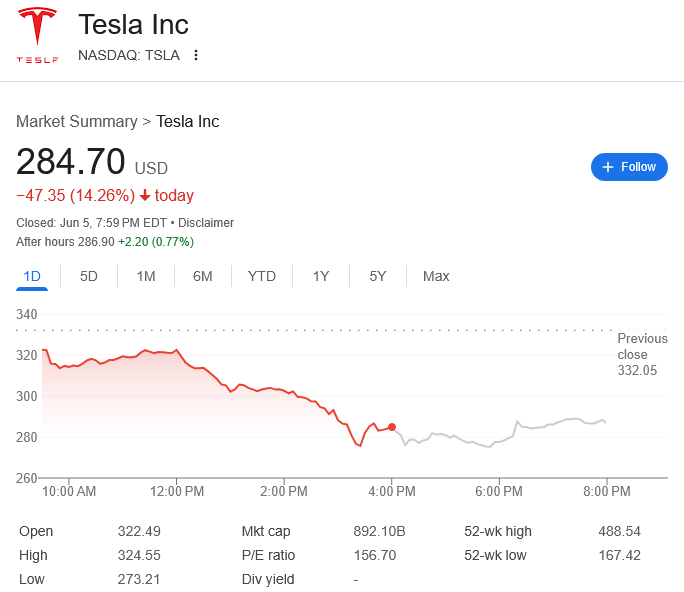Show the Max range chart
Image resolution: width=684 pixels, height=592 pixels.
tap(436, 276)
